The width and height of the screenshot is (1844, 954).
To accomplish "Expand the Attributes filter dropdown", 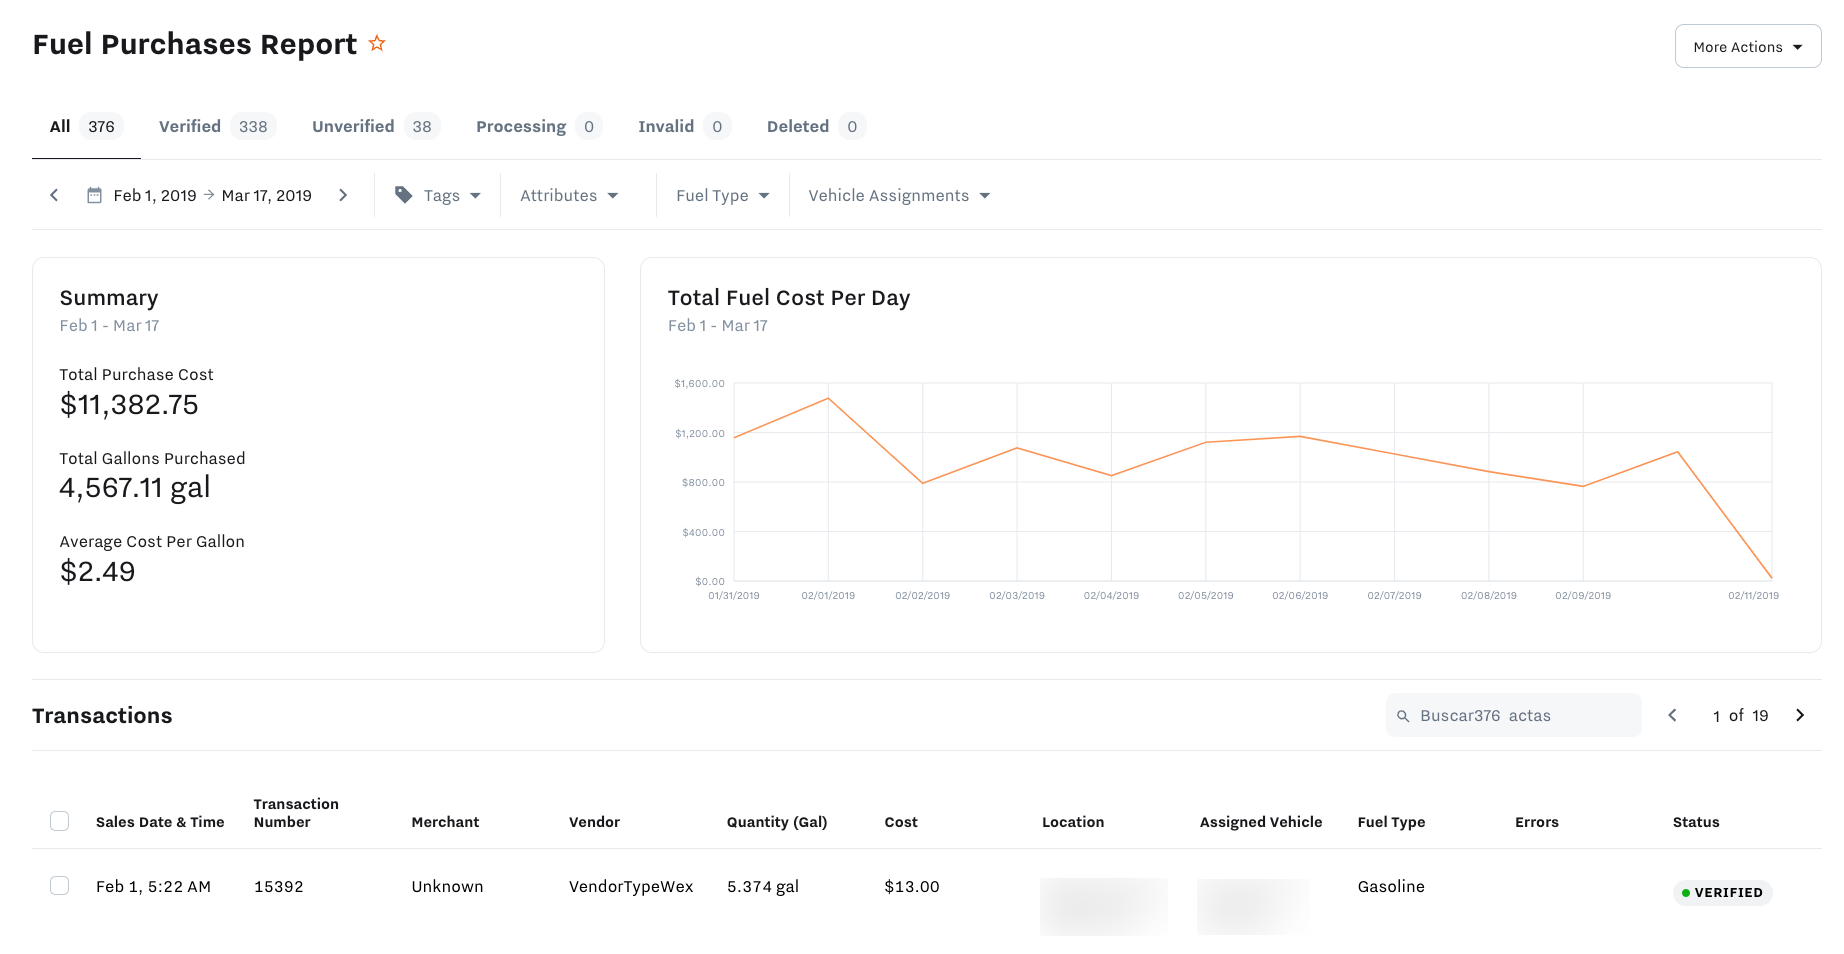I will pos(569,195).
